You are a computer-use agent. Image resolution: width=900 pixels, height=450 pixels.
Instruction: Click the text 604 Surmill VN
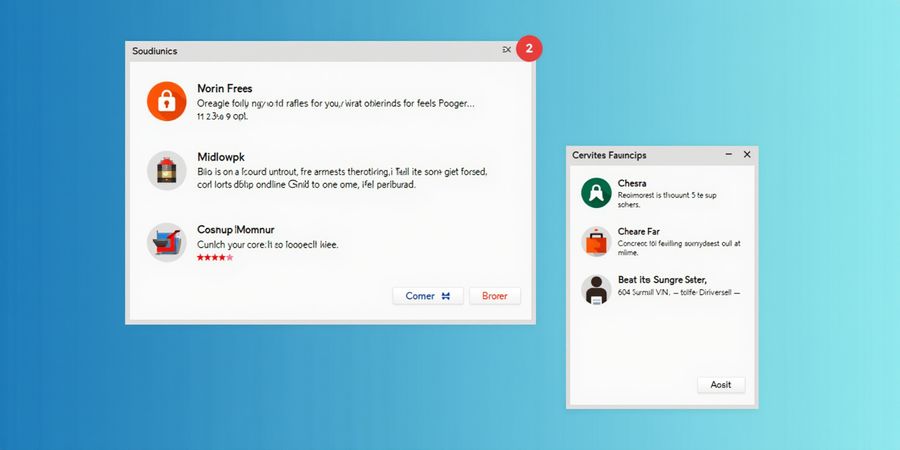tap(643, 292)
